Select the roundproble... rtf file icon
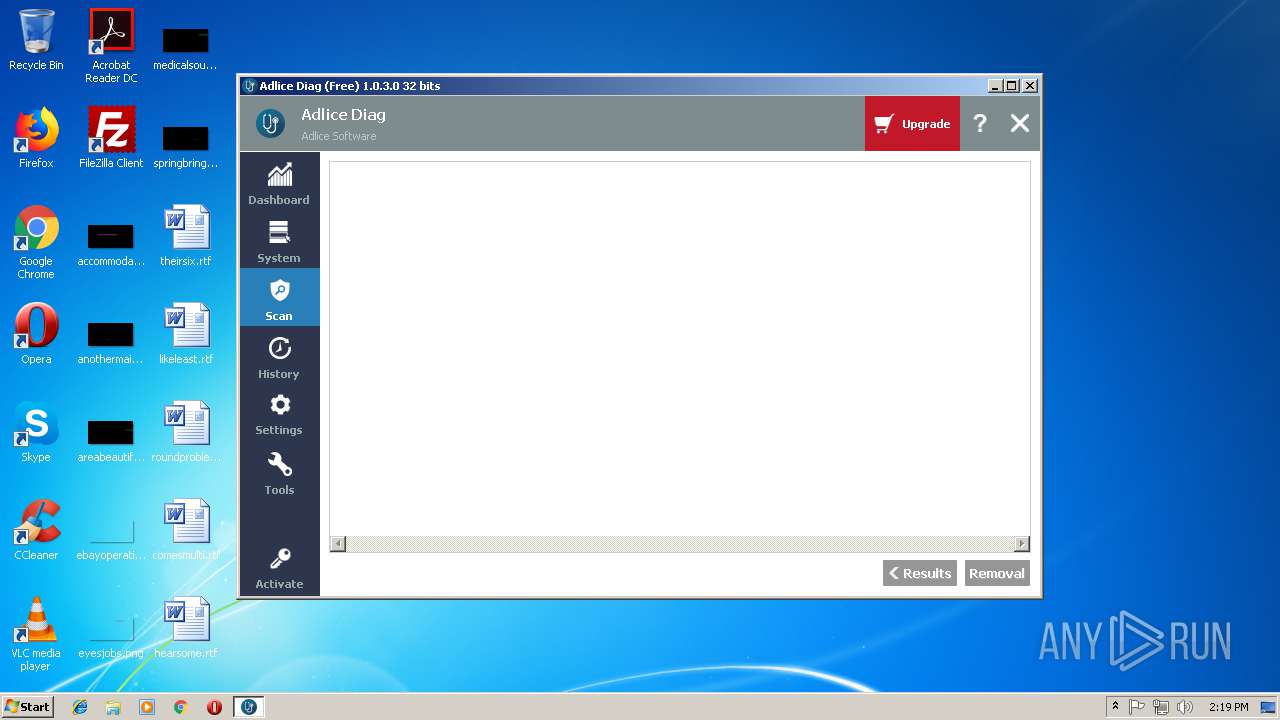This screenshot has height=720, width=1280. click(x=186, y=432)
